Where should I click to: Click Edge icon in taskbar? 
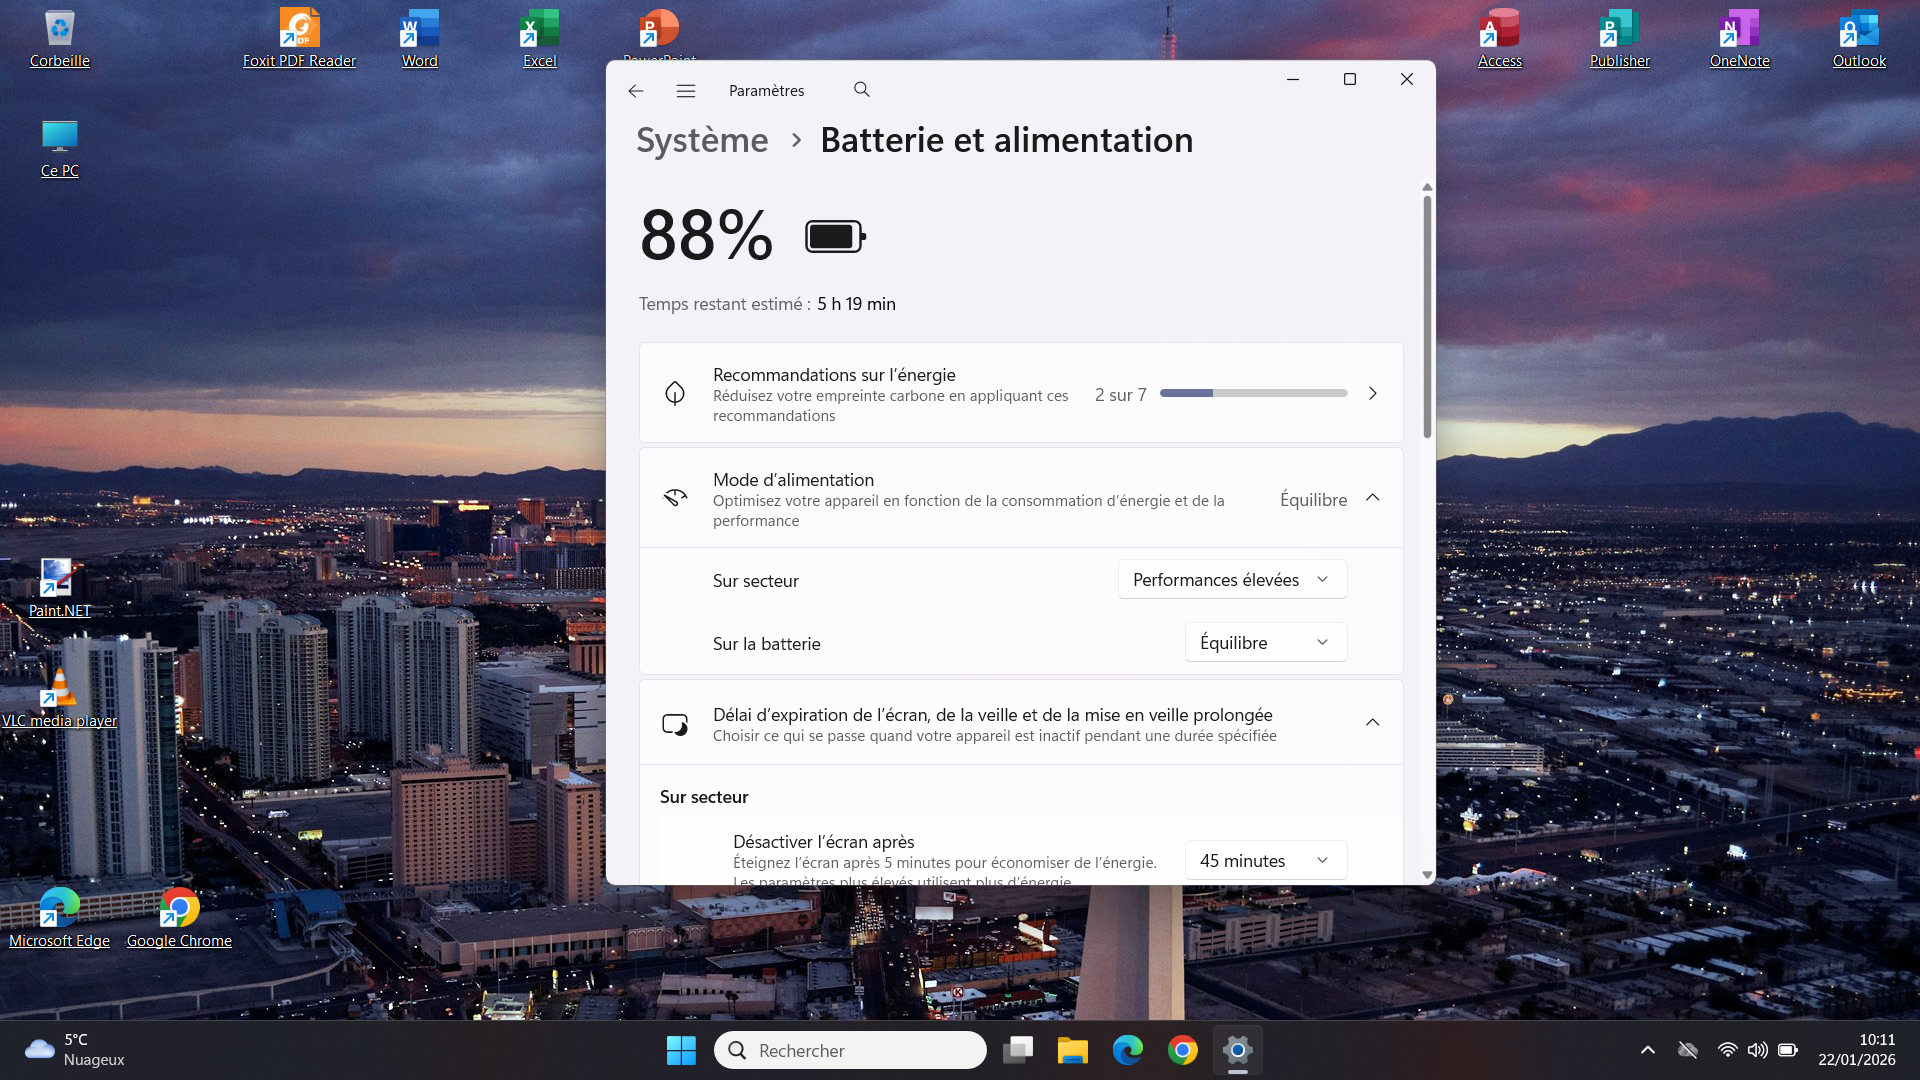point(1128,1050)
